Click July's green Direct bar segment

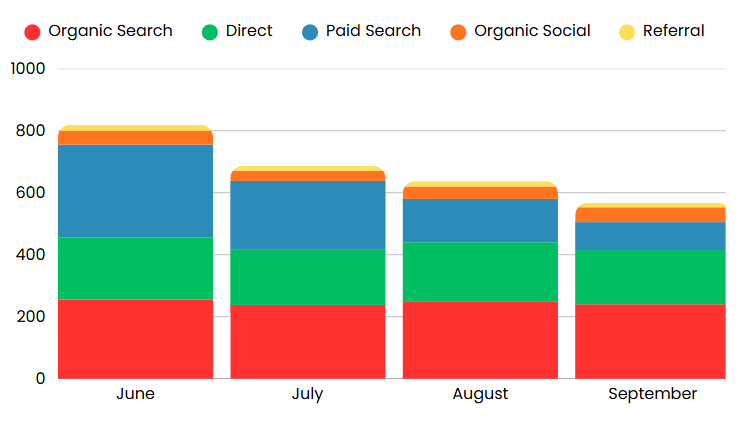308,277
